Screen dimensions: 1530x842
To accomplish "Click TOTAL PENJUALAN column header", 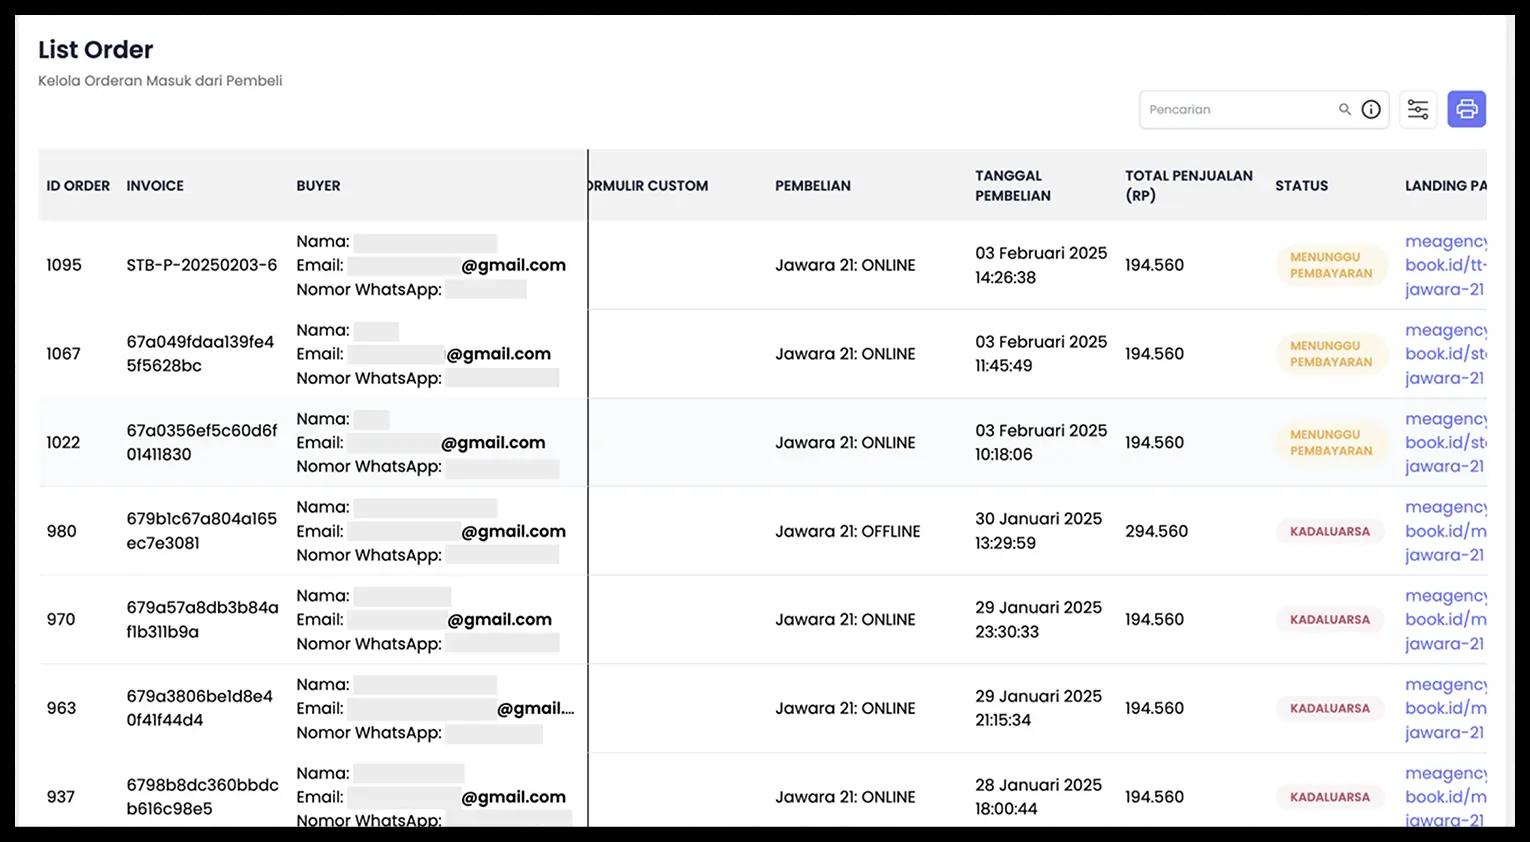I will [1189, 186].
